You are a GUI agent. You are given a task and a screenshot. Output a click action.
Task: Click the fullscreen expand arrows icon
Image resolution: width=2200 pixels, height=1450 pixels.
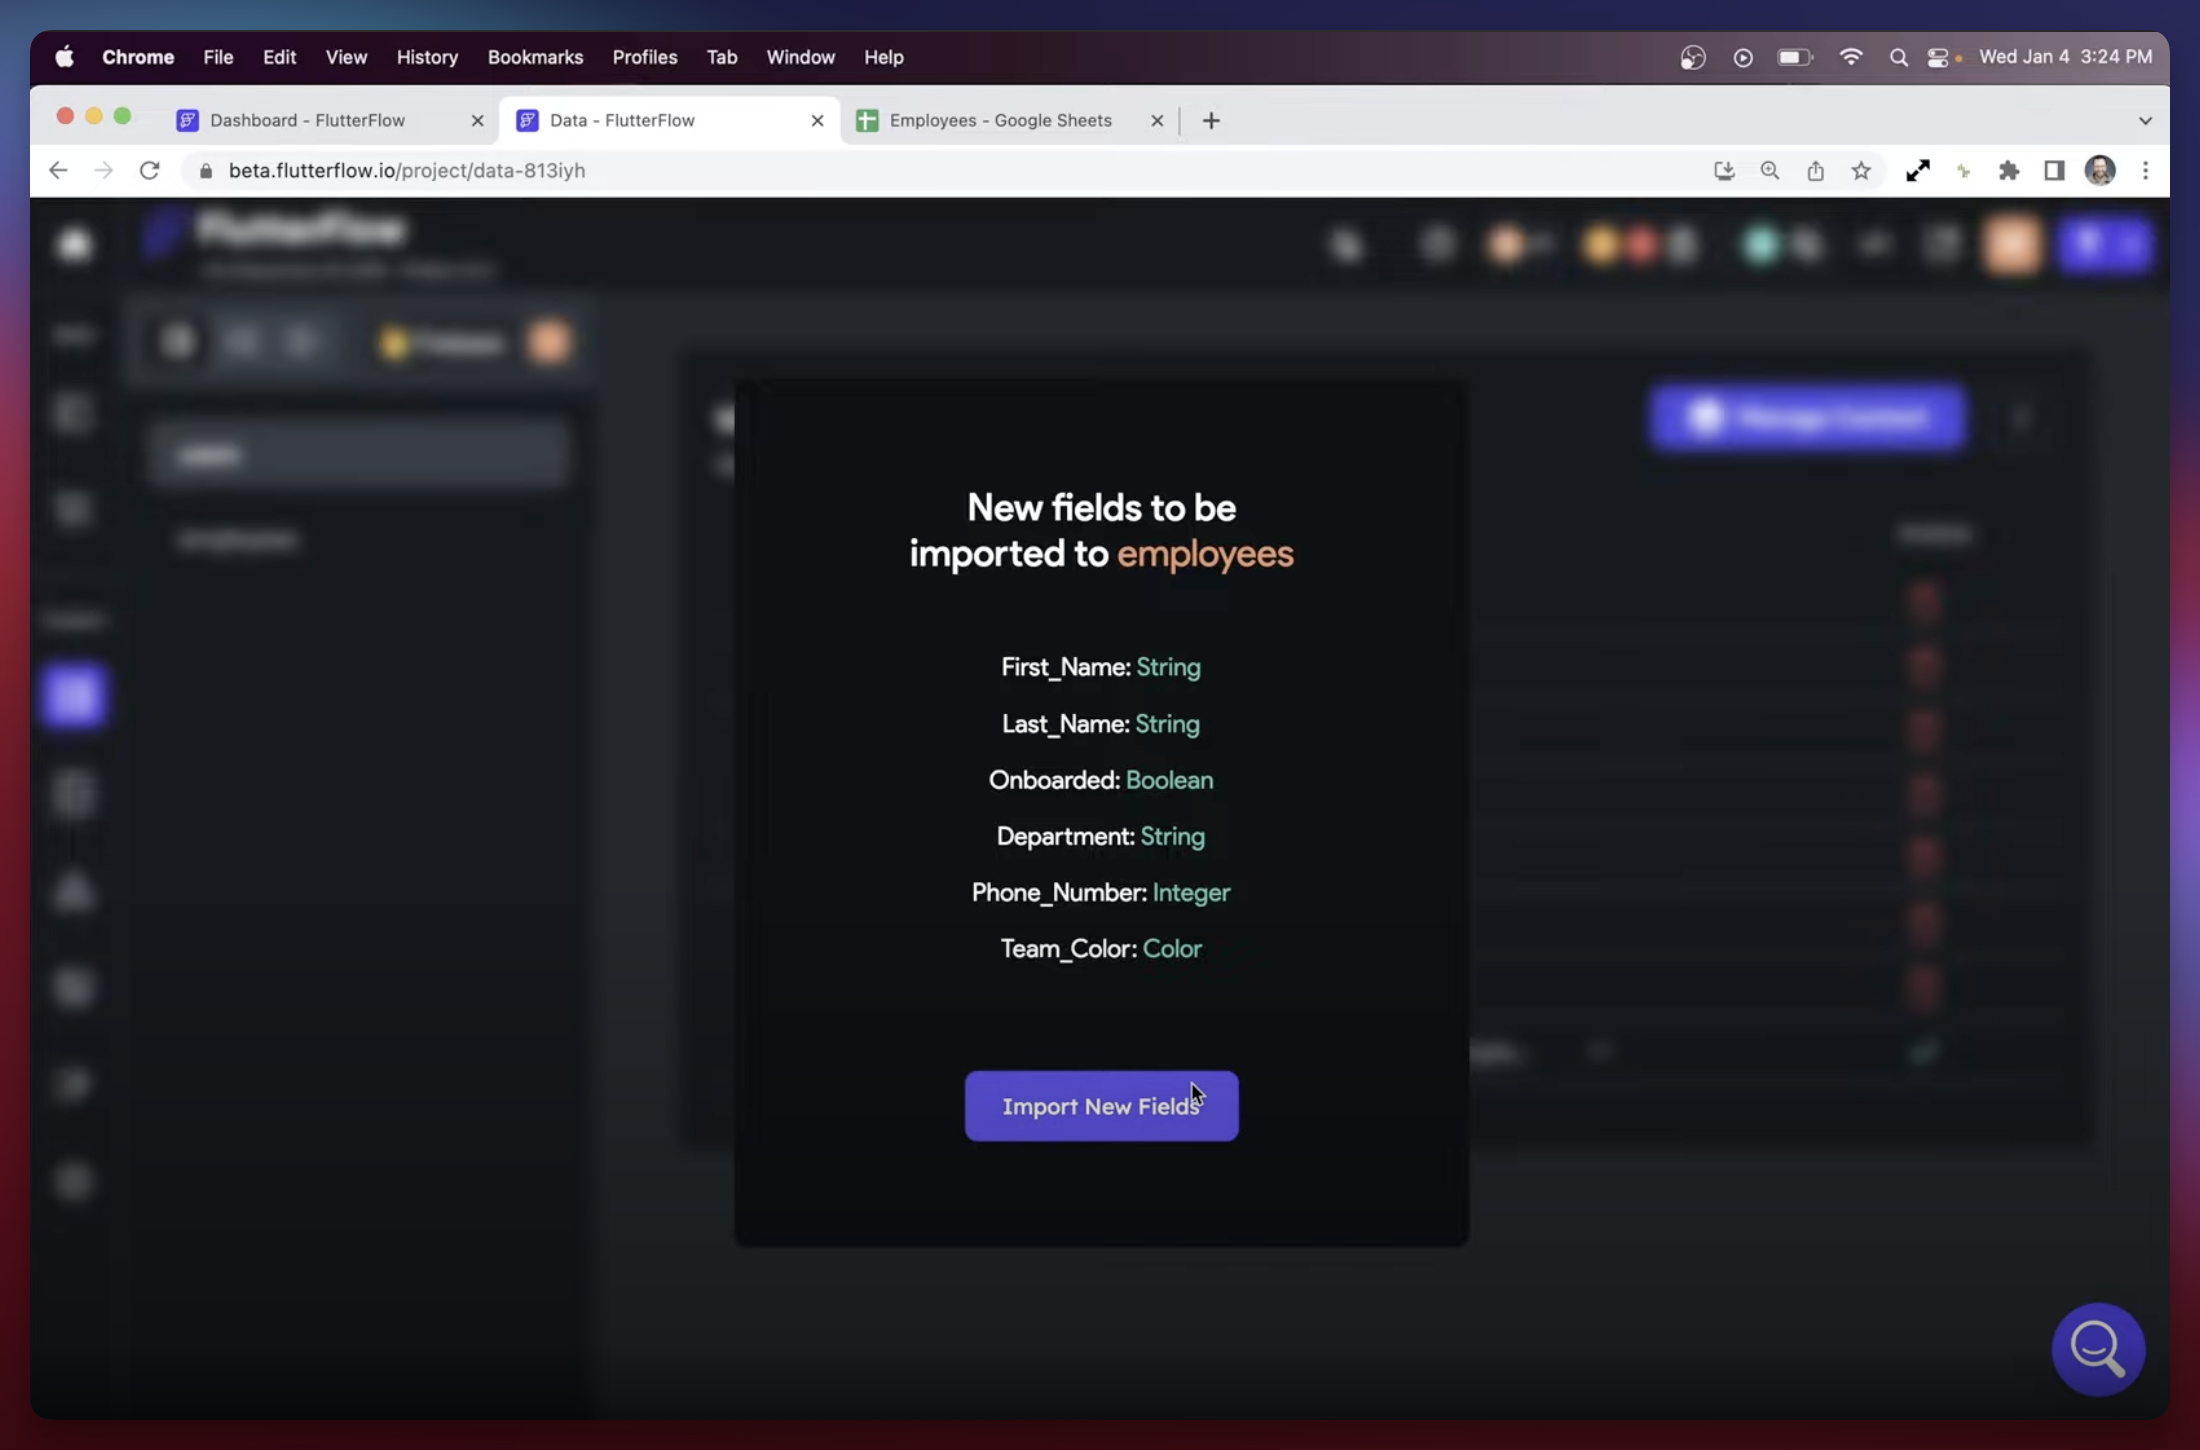tap(1917, 170)
